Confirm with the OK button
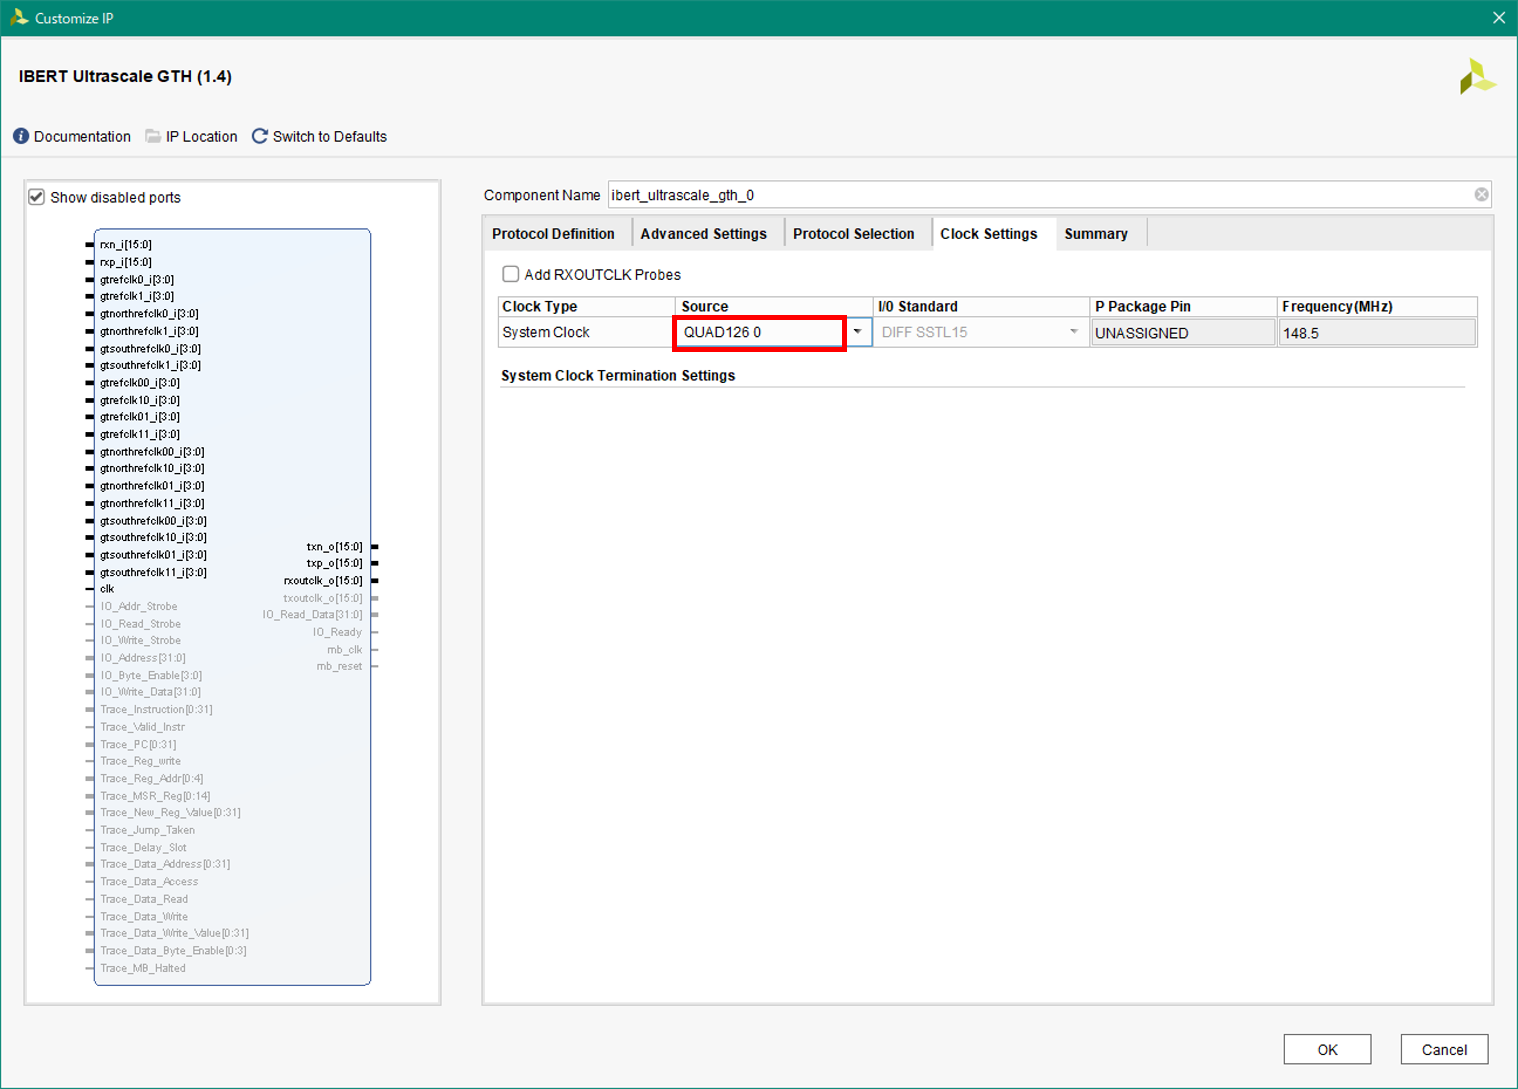The image size is (1518, 1089). (1327, 1049)
